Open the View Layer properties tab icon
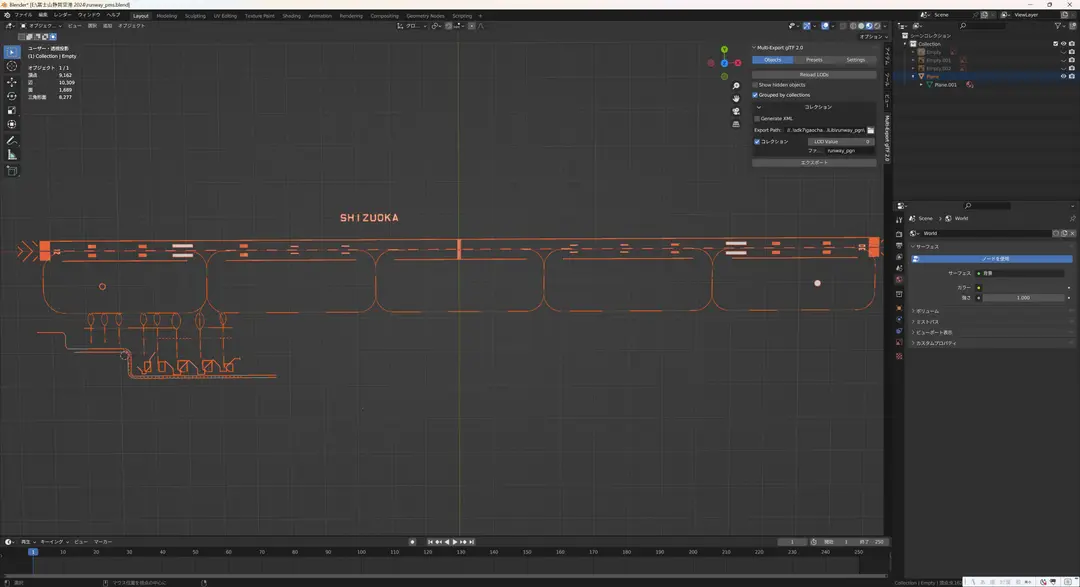Screen dimensions: 1080x587 pyautogui.click(x=899, y=257)
